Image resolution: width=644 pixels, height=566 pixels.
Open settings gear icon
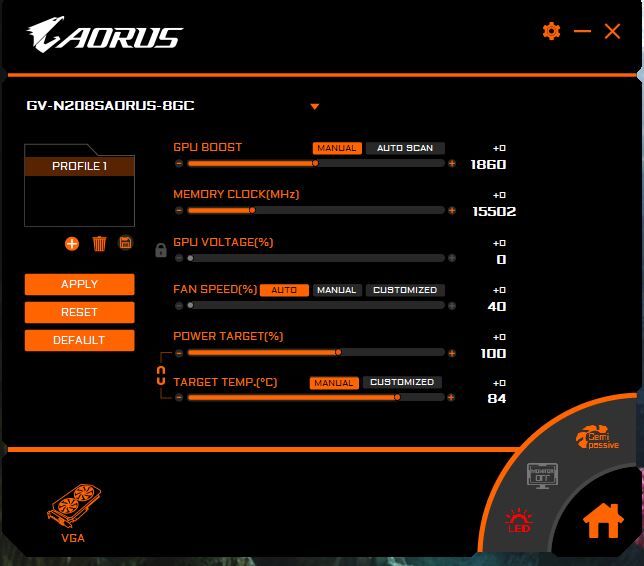[x=551, y=31]
